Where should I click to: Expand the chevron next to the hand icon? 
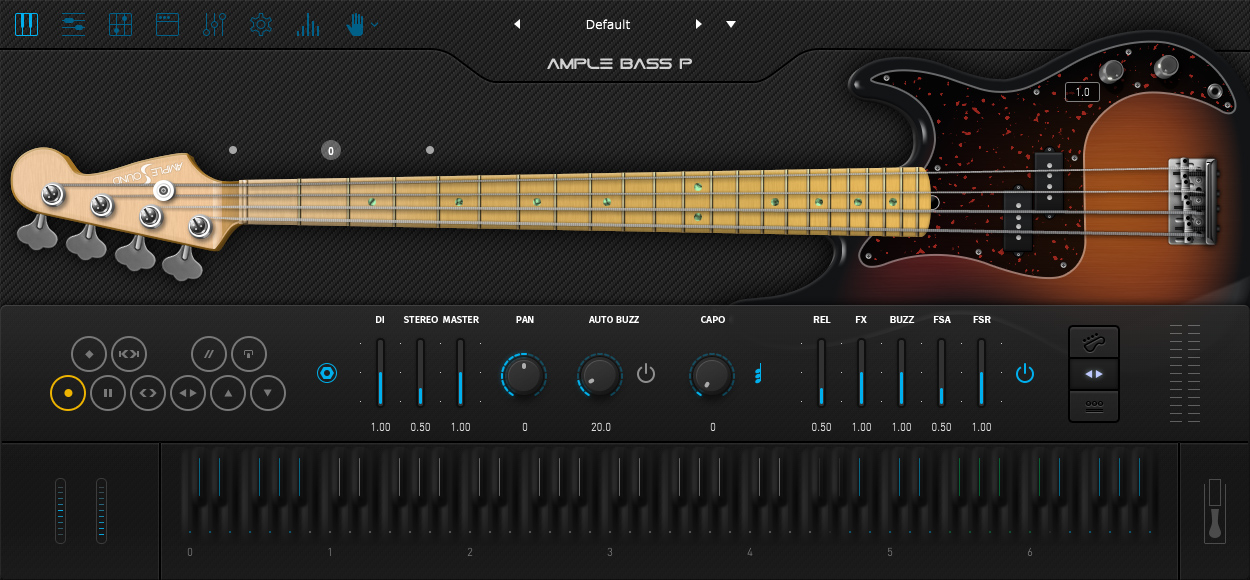click(x=373, y=24)
